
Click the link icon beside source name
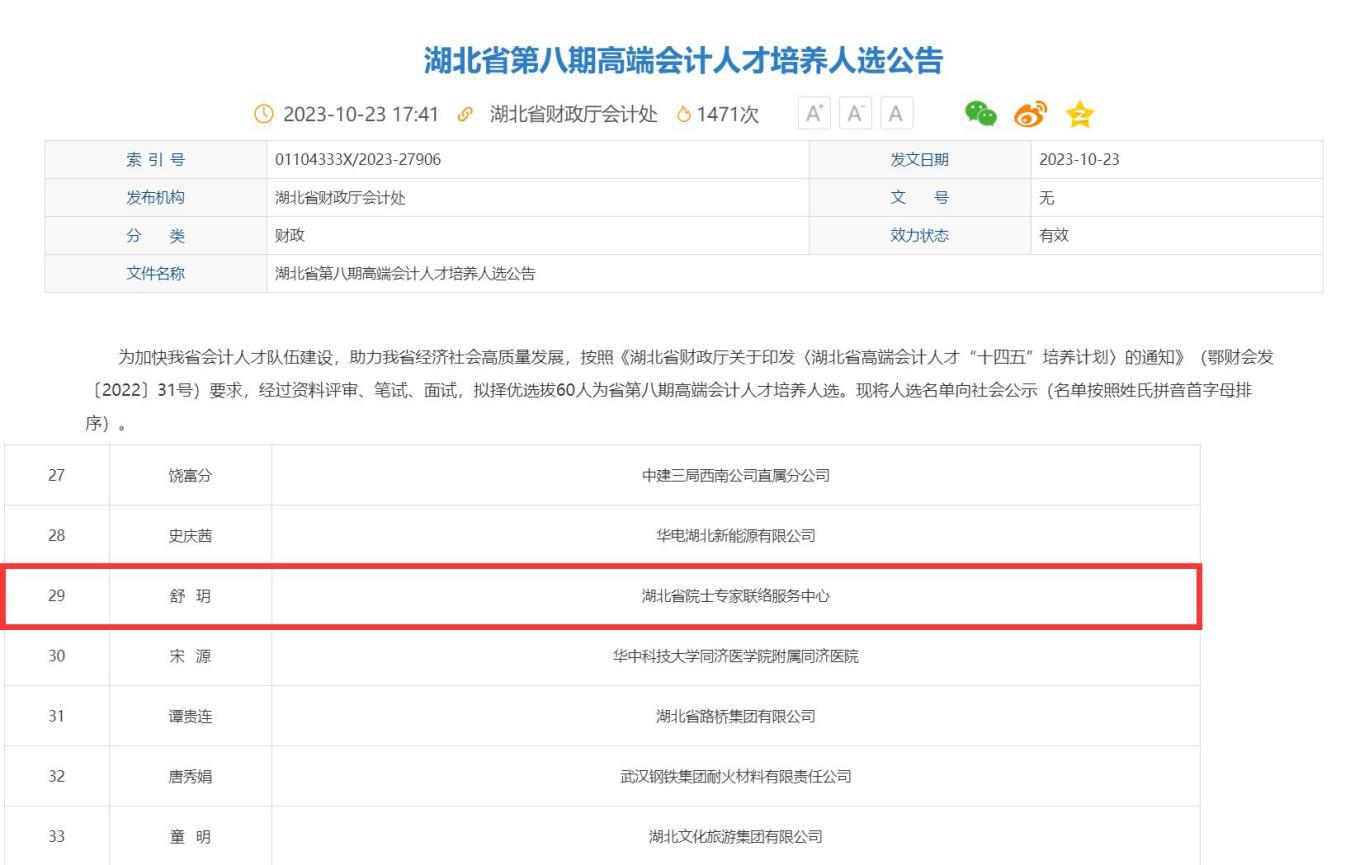click(463, 115)
